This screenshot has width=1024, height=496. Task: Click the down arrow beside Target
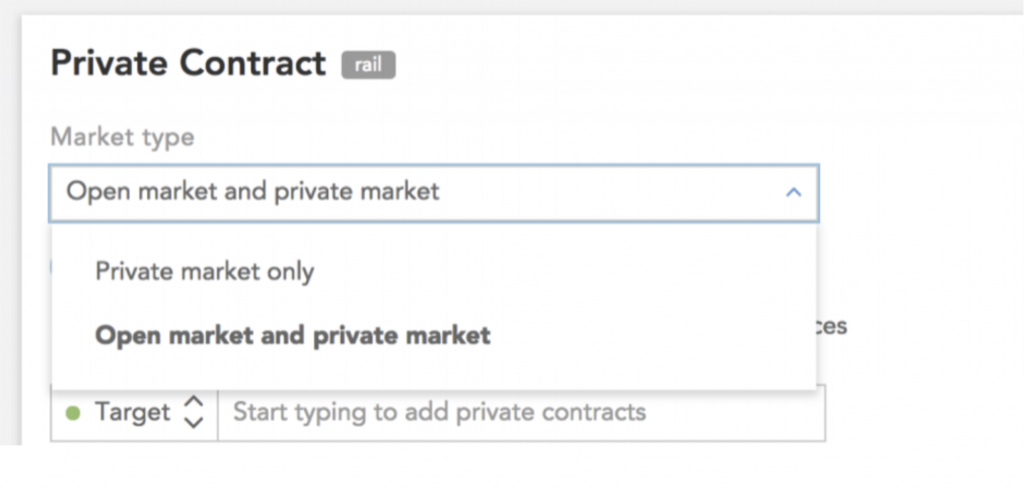click(193, 423)
